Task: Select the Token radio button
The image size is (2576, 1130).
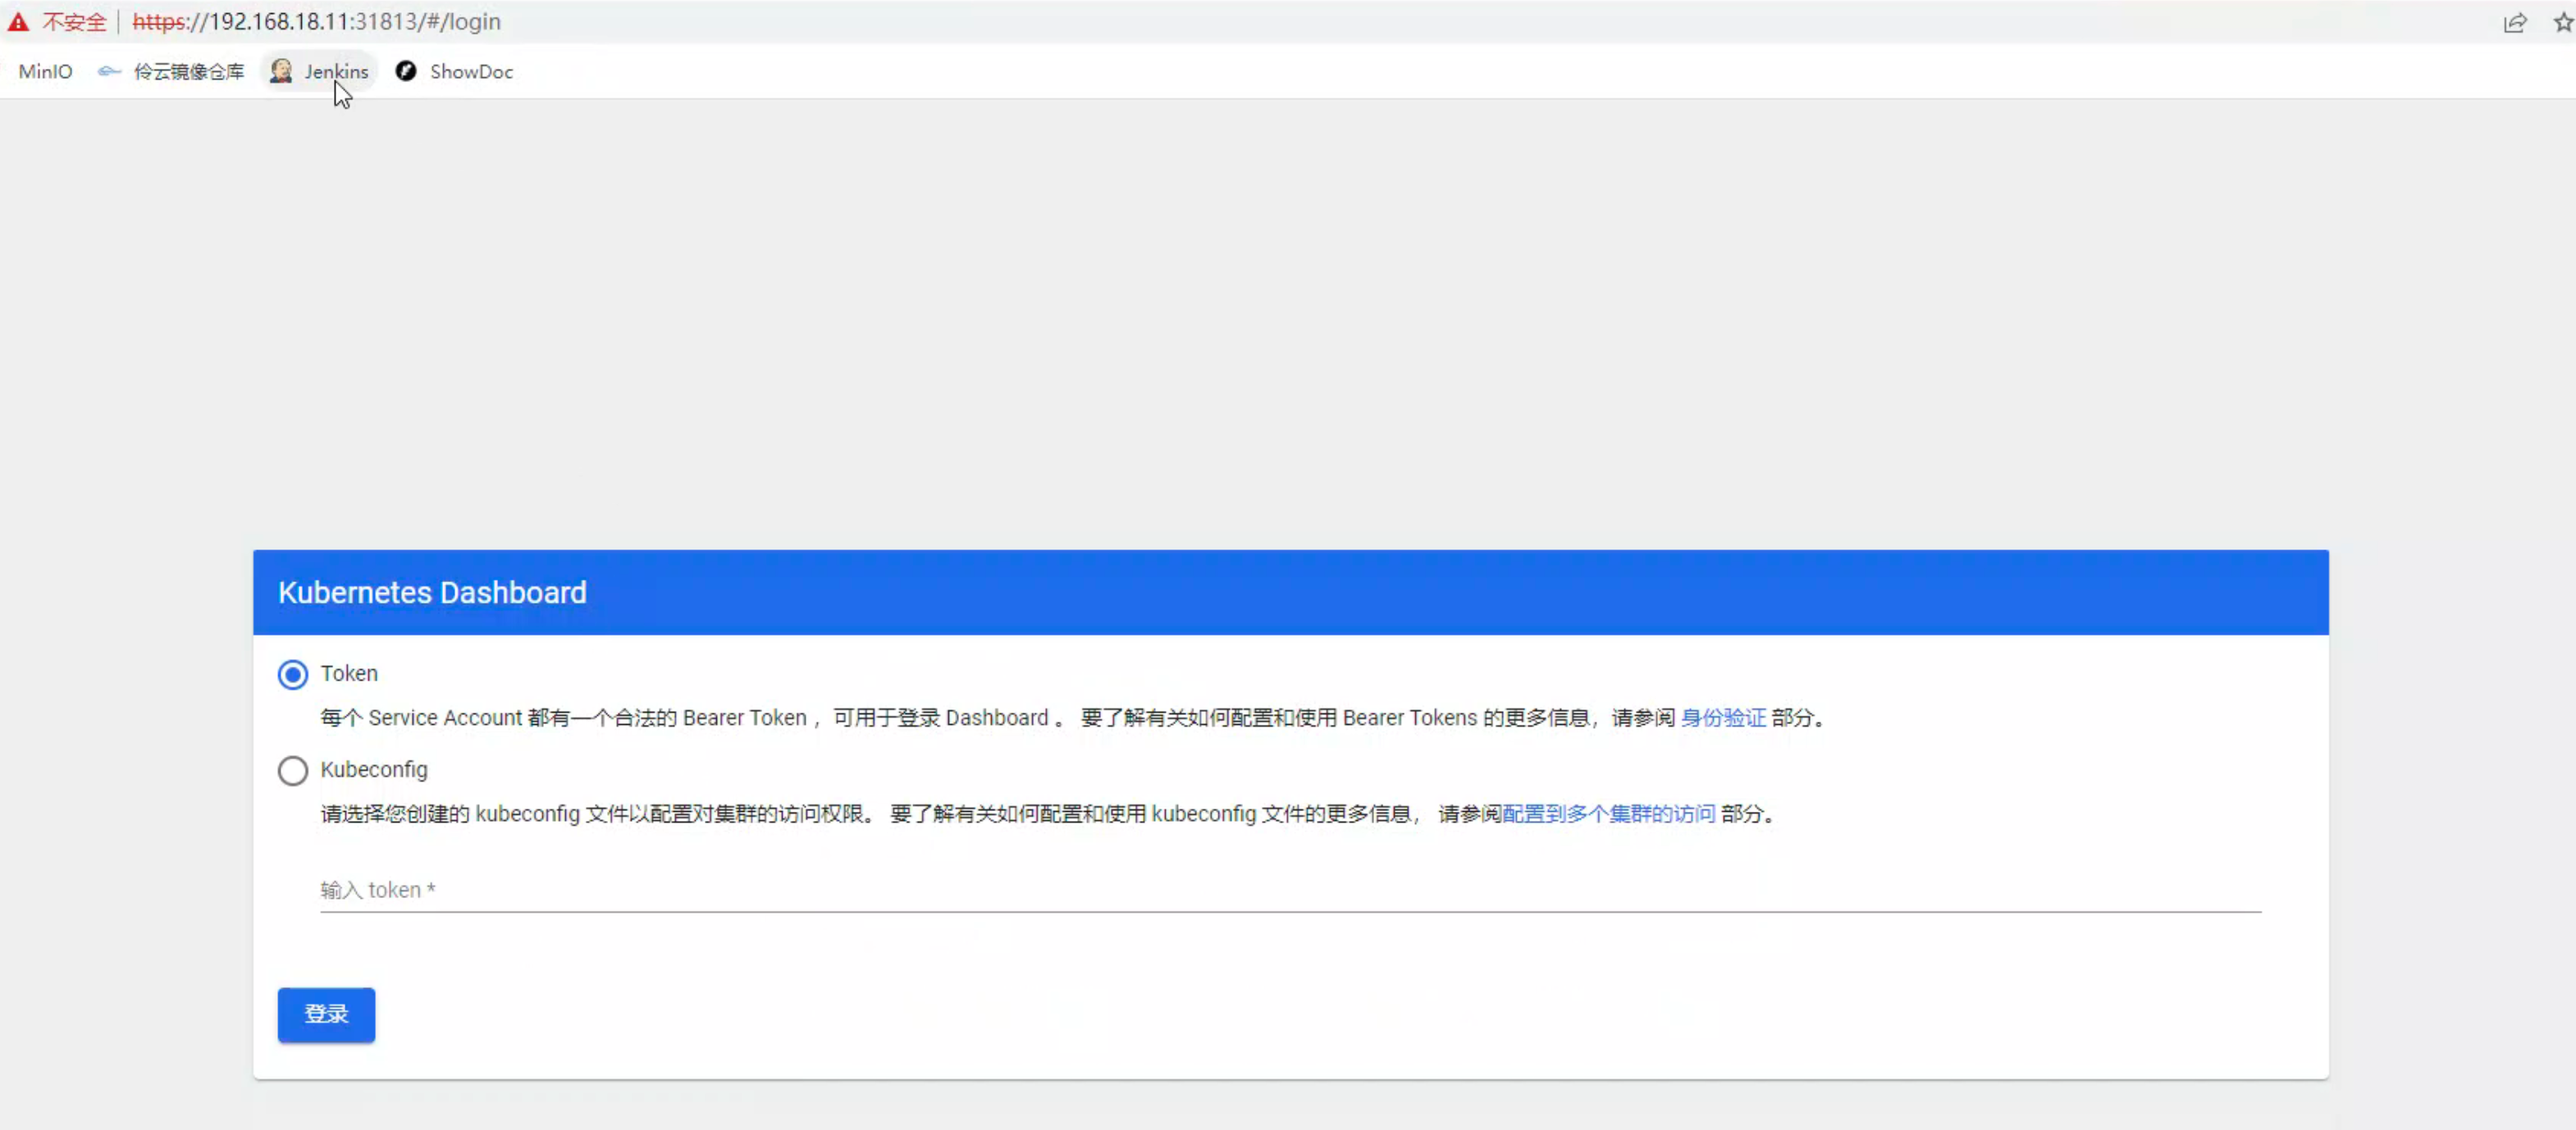Action: click(293, 675)
